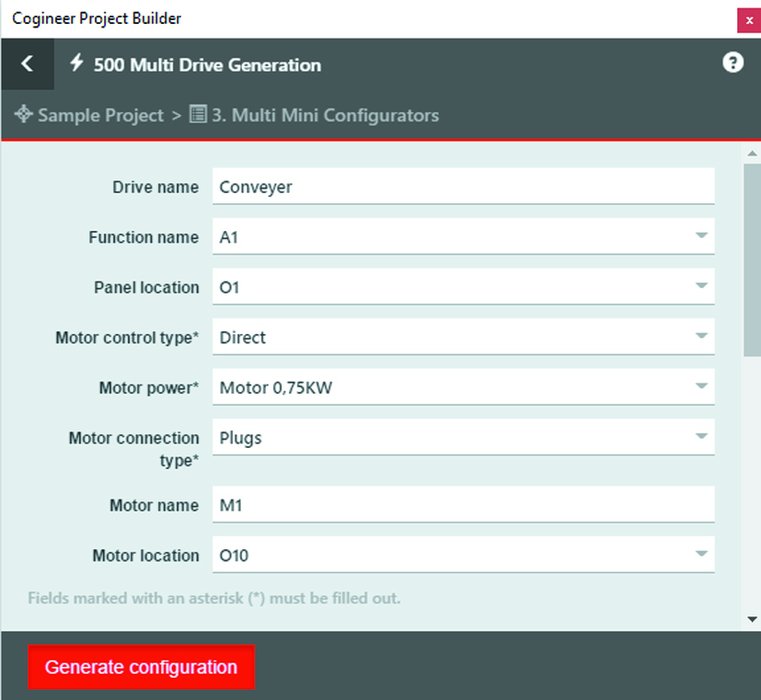This screenshot has width=761, height=700.
Task: Click the Drive name text field
Action: (x=463, y=186)
